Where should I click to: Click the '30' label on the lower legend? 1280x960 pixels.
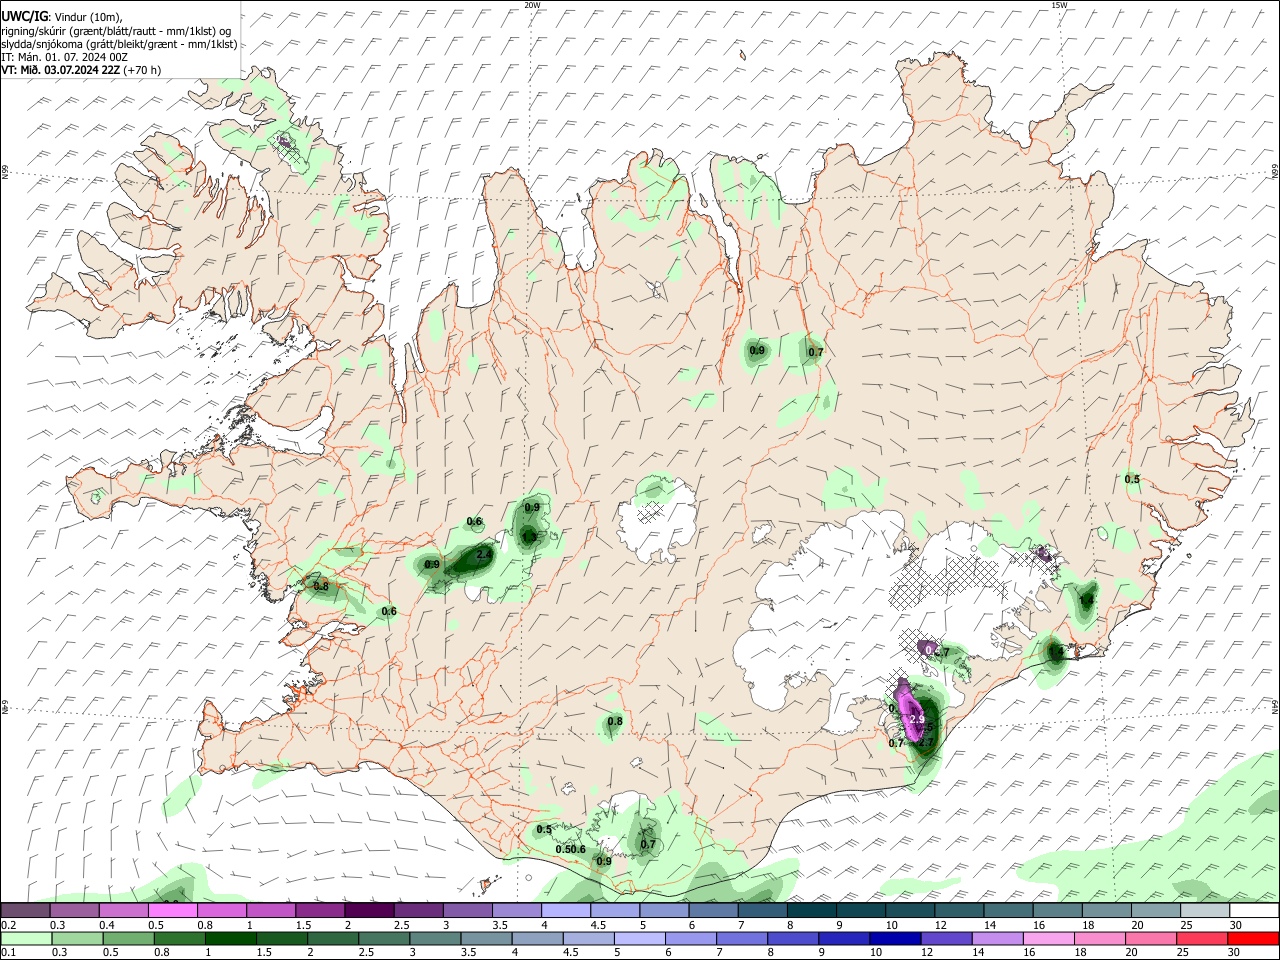[1236, 953]
